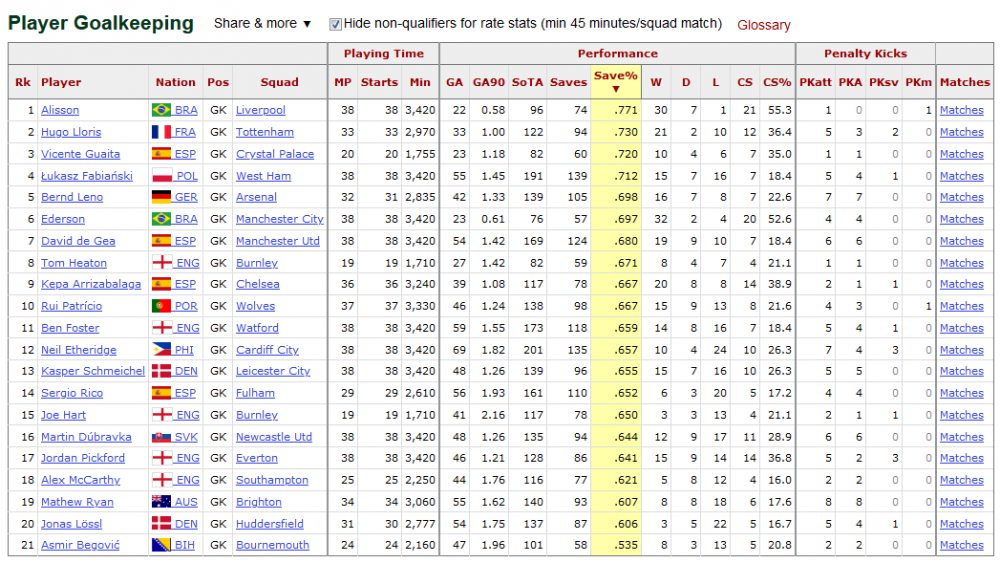Viewport: 1000px width, 563px height.
Task: Untick the Hide non-qualifiers checkbox
Action: [x=335, y=24]
